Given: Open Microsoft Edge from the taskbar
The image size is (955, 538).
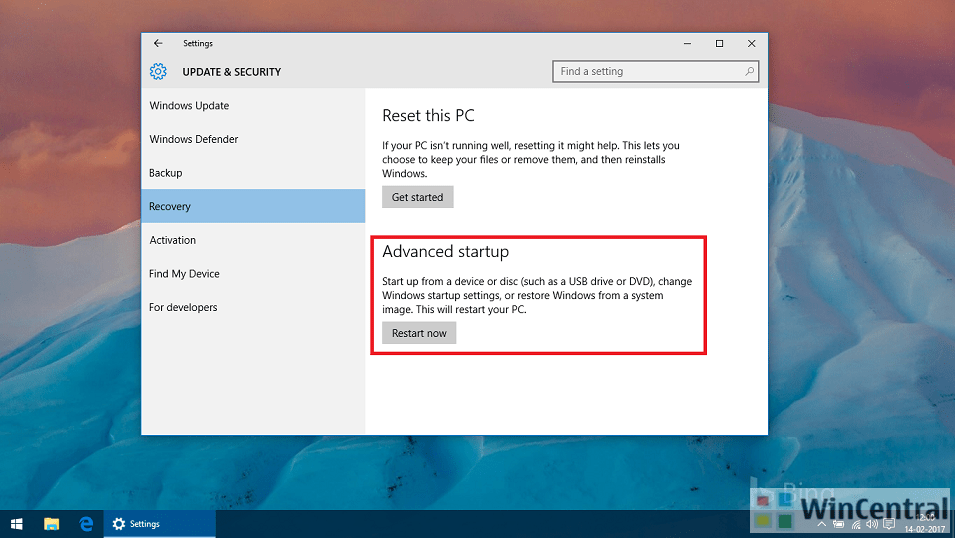Looking at the screenshot, I should [x=86, y=524].
